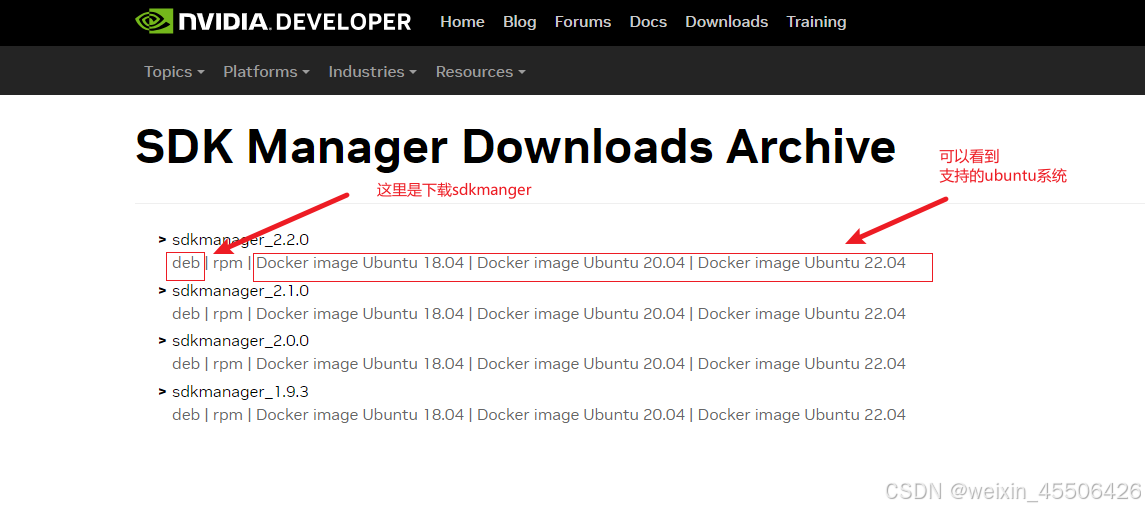Open Docker image Ubuntu 20.04 for sdkmanager_2.0.0
Image resolution: width=1145 pixels, height=511 pixels.
[x=581, y=364]
